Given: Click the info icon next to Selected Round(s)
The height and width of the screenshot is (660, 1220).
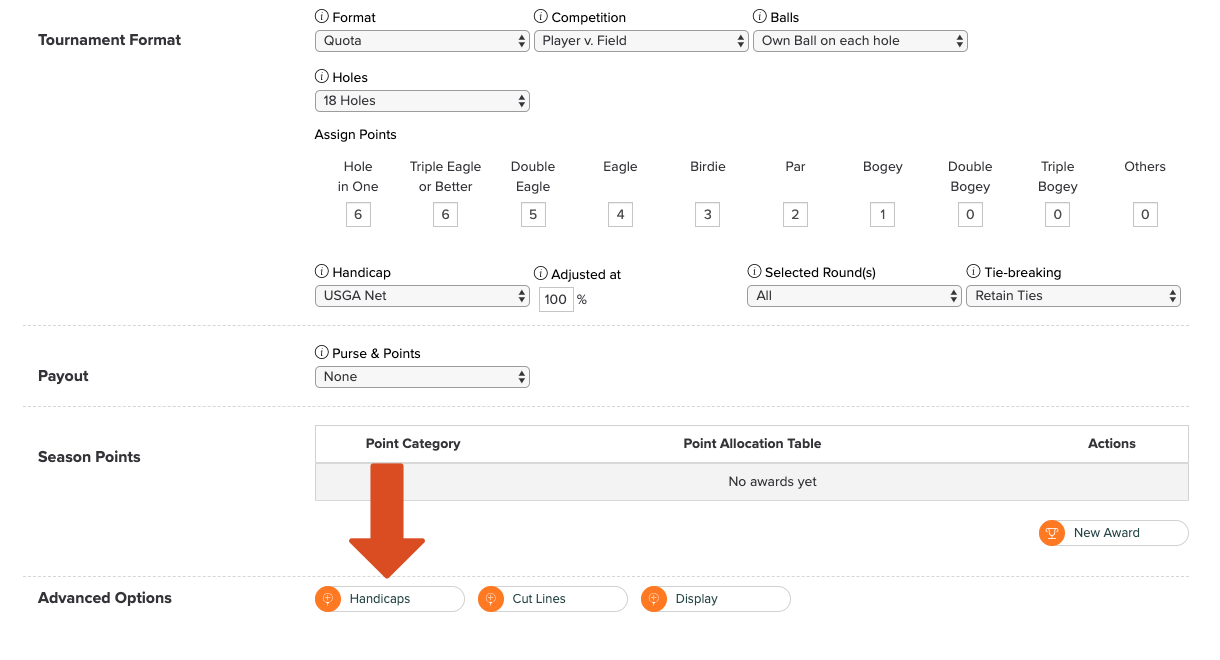Looking at the screenshot, I should coord(754,272).
